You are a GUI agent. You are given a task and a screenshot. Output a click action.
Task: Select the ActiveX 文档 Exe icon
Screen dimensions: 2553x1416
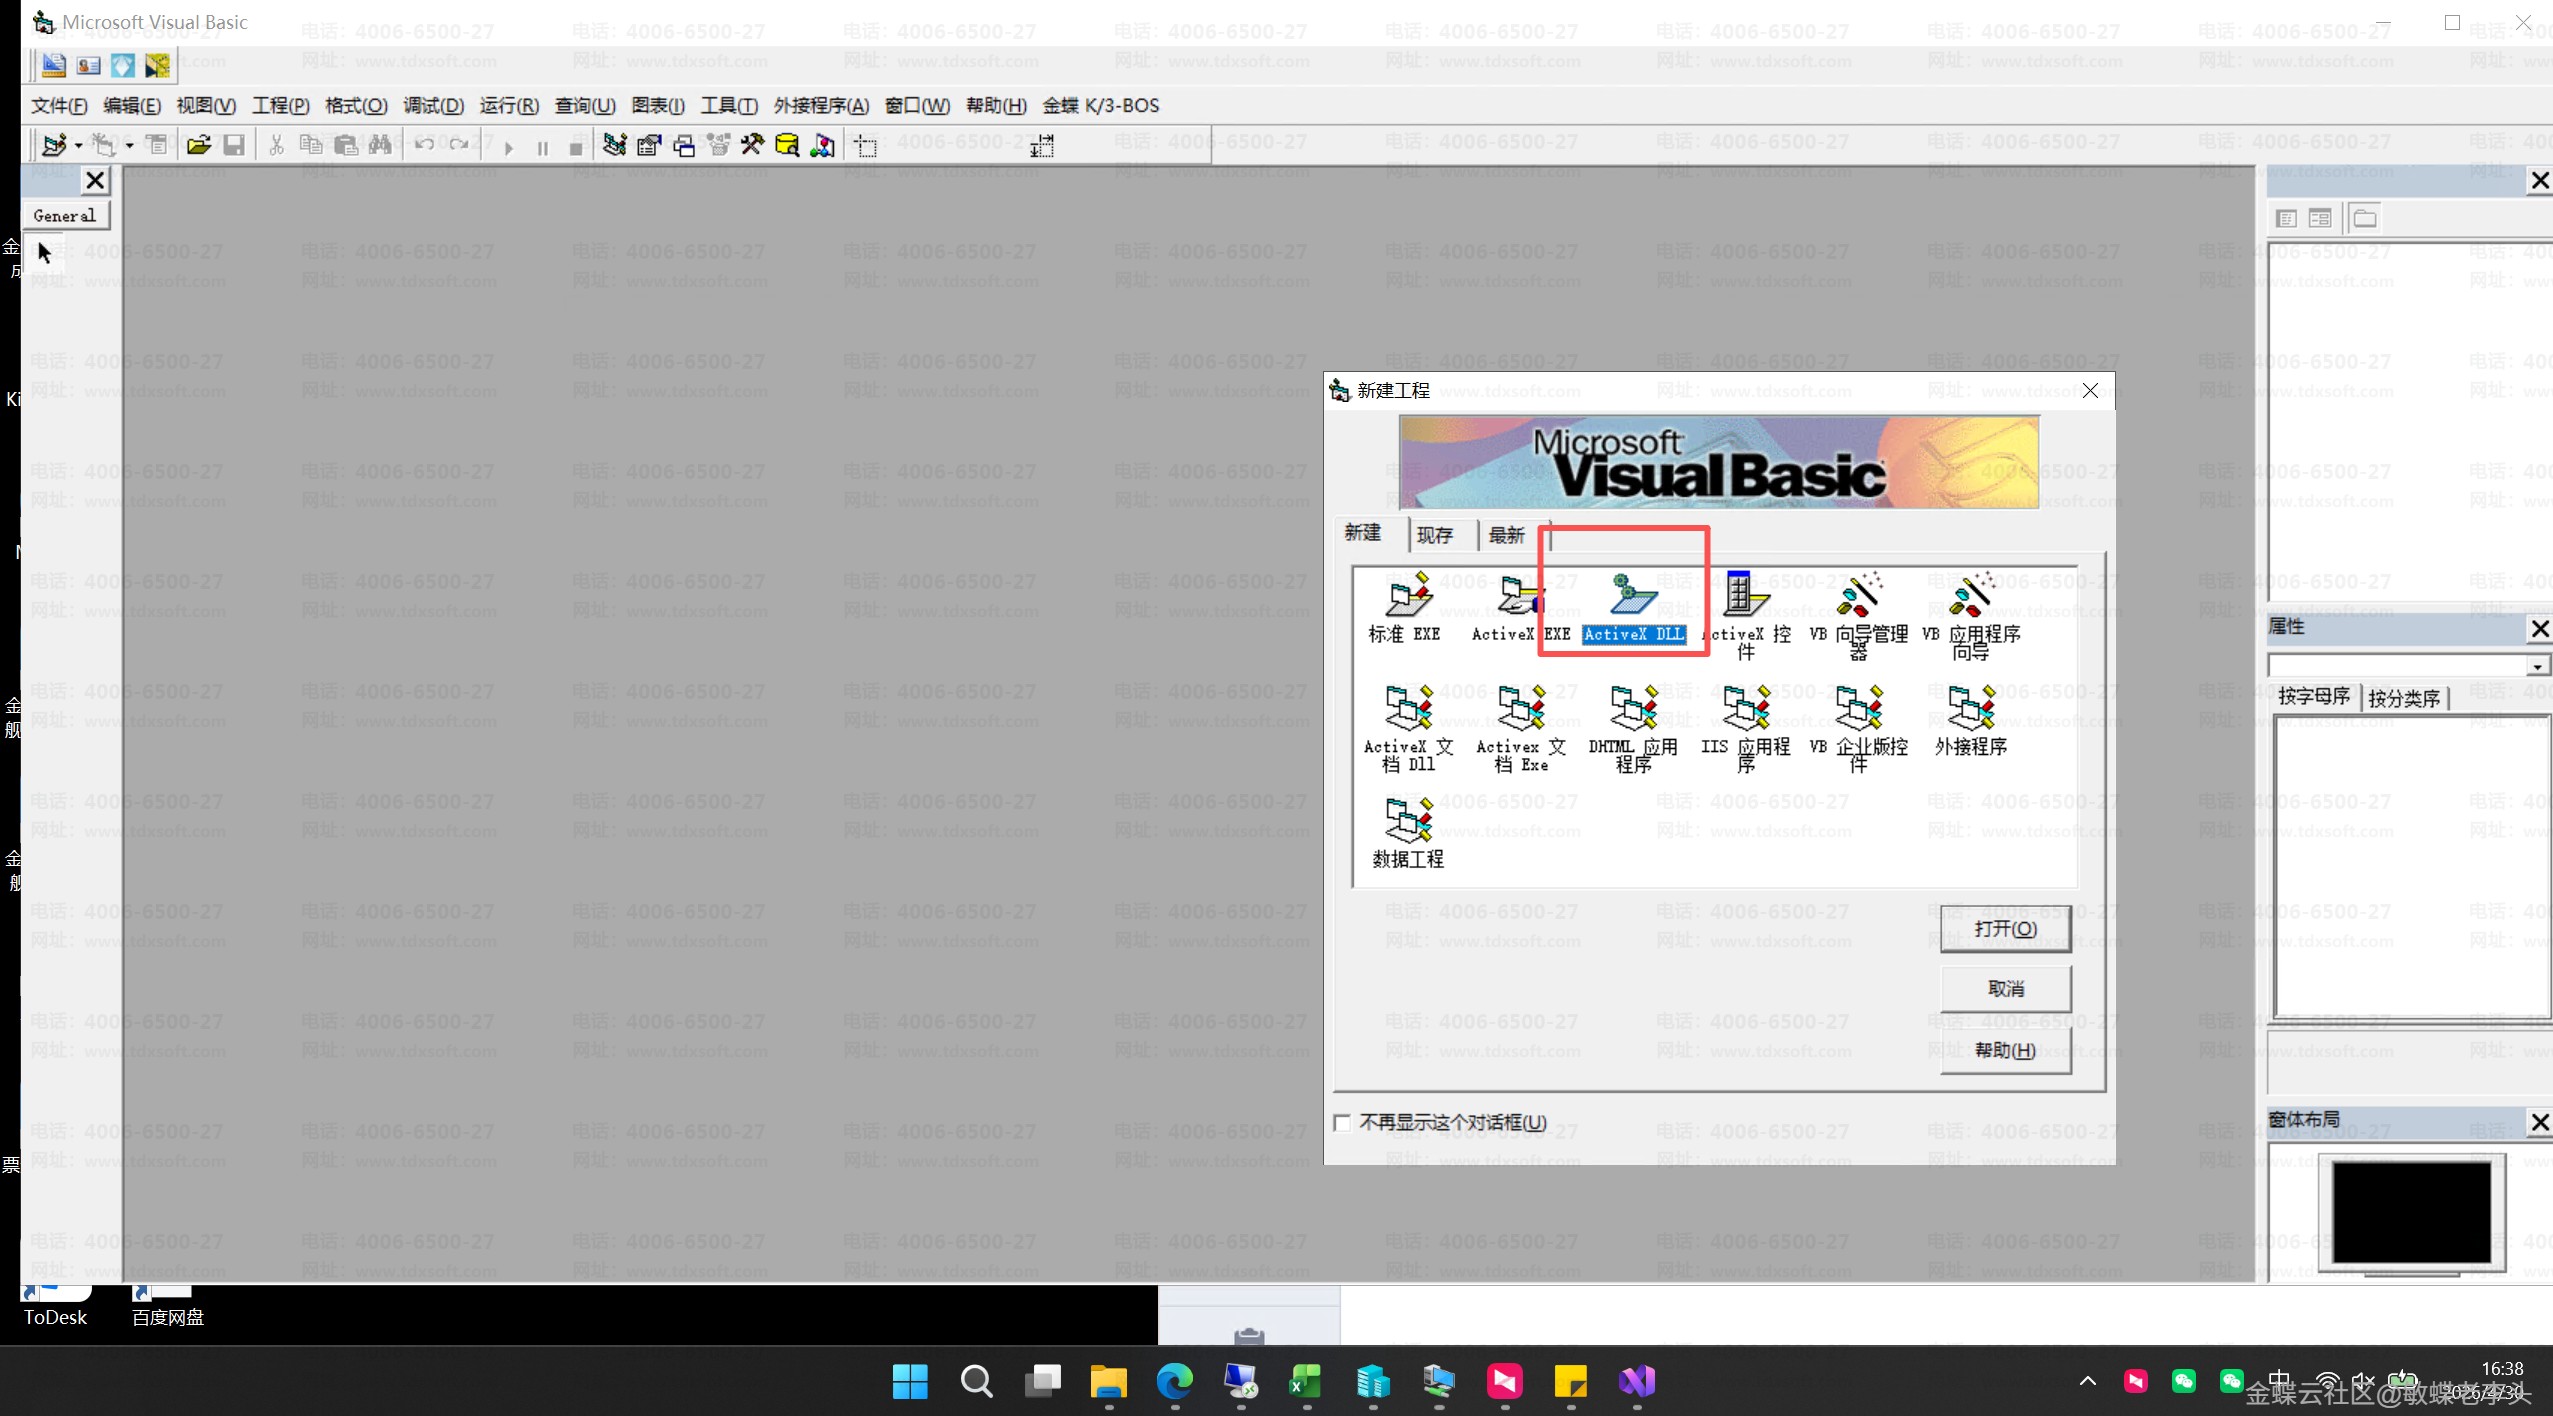click(x=1520, y=728)
